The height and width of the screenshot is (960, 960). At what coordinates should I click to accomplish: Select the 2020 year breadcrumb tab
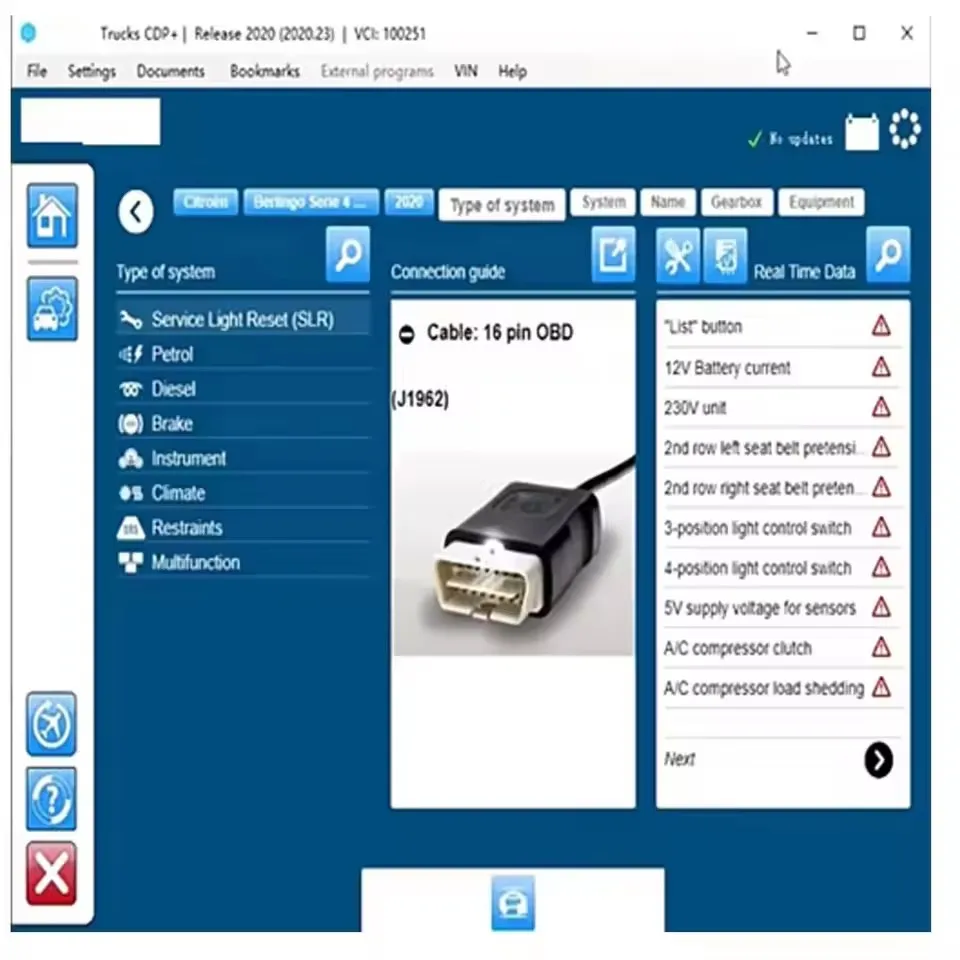click(x=409, y=202)
